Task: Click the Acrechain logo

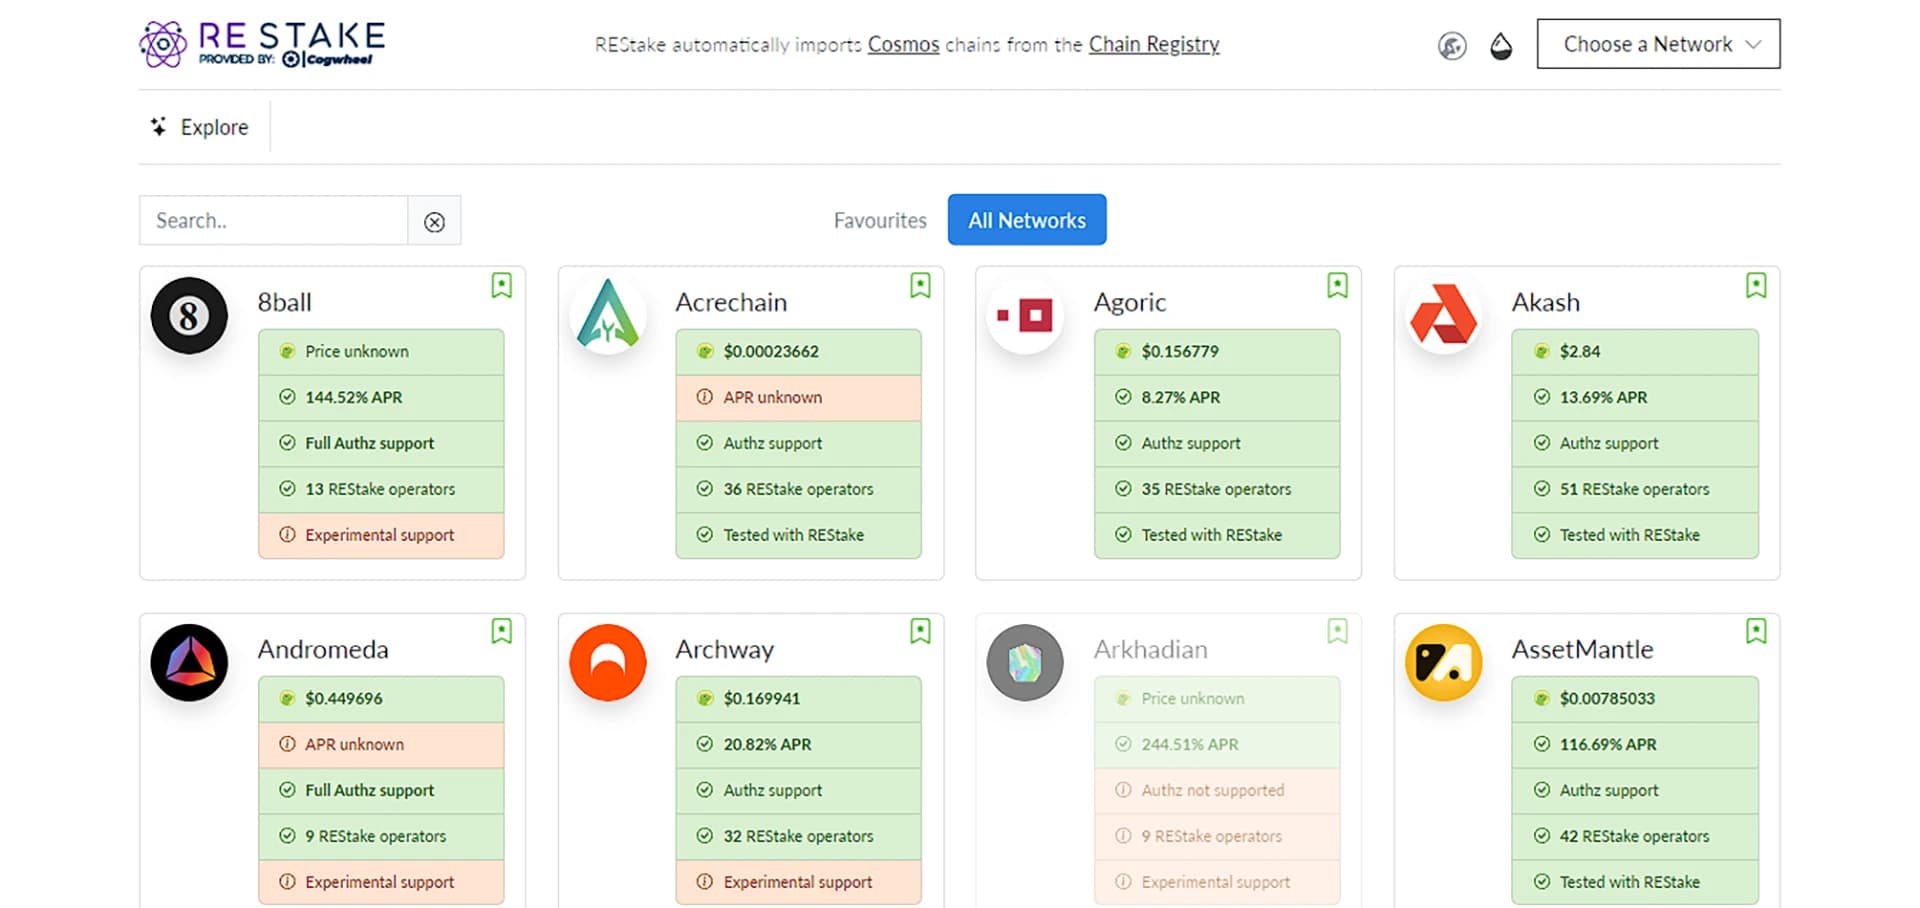Action: point(608,315)
